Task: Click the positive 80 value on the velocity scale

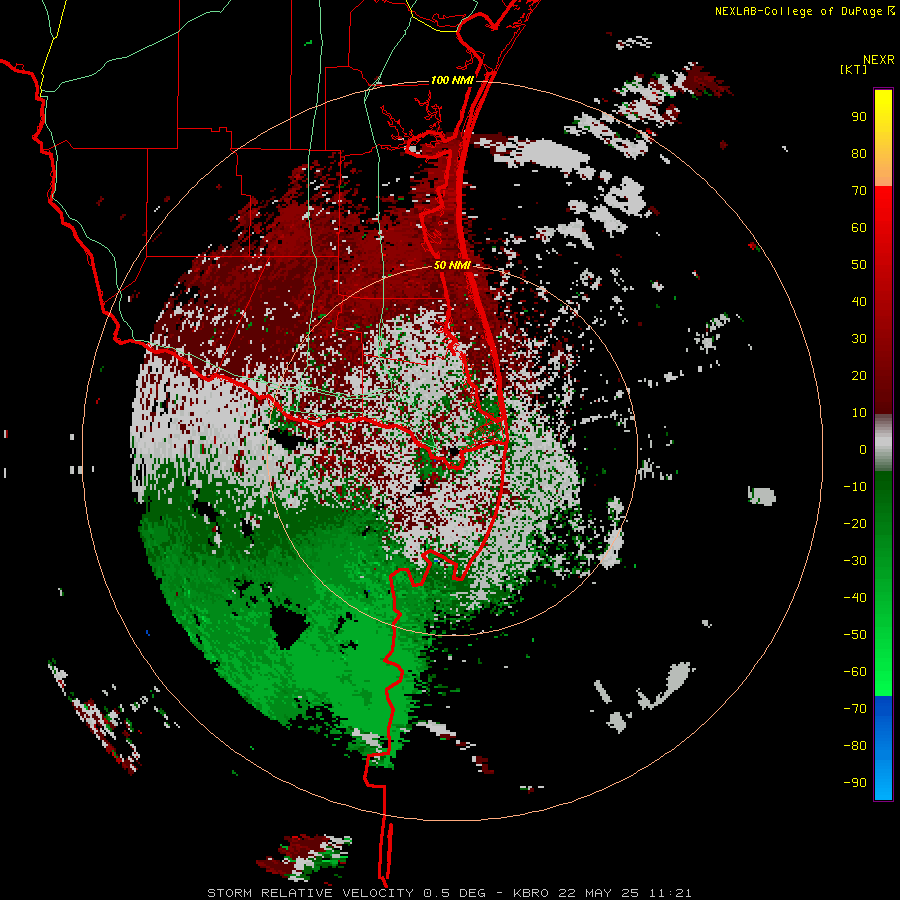Action: coord(859,154)
